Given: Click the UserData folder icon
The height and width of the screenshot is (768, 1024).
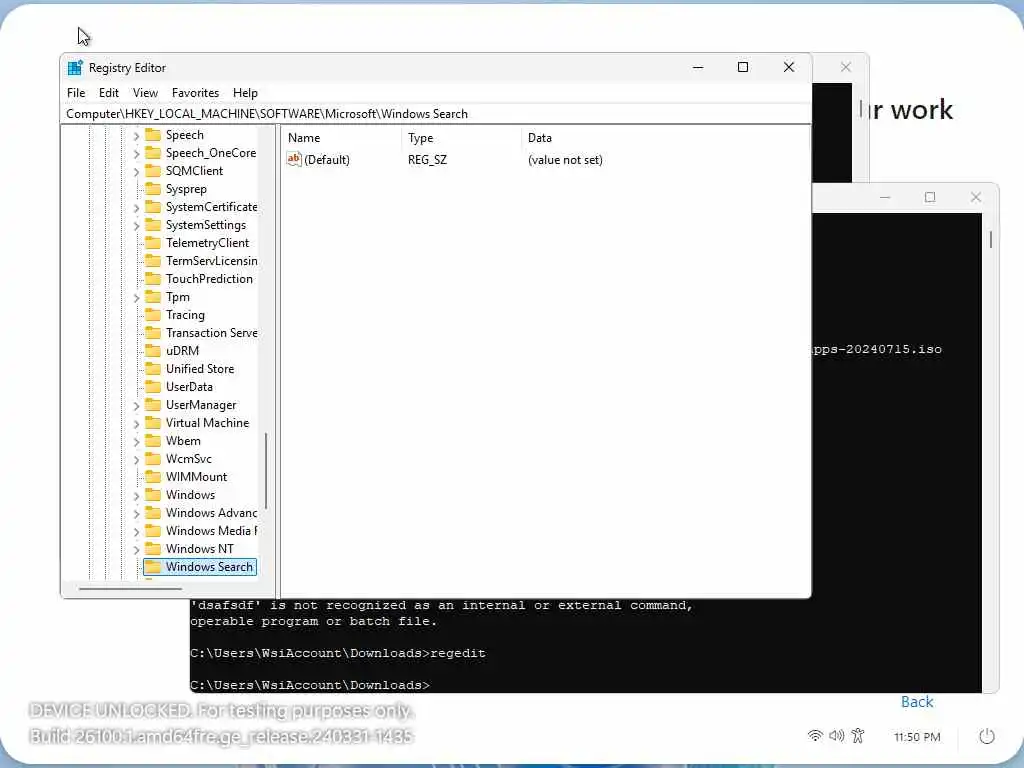Looking at the screenshot, I should 153,387.
